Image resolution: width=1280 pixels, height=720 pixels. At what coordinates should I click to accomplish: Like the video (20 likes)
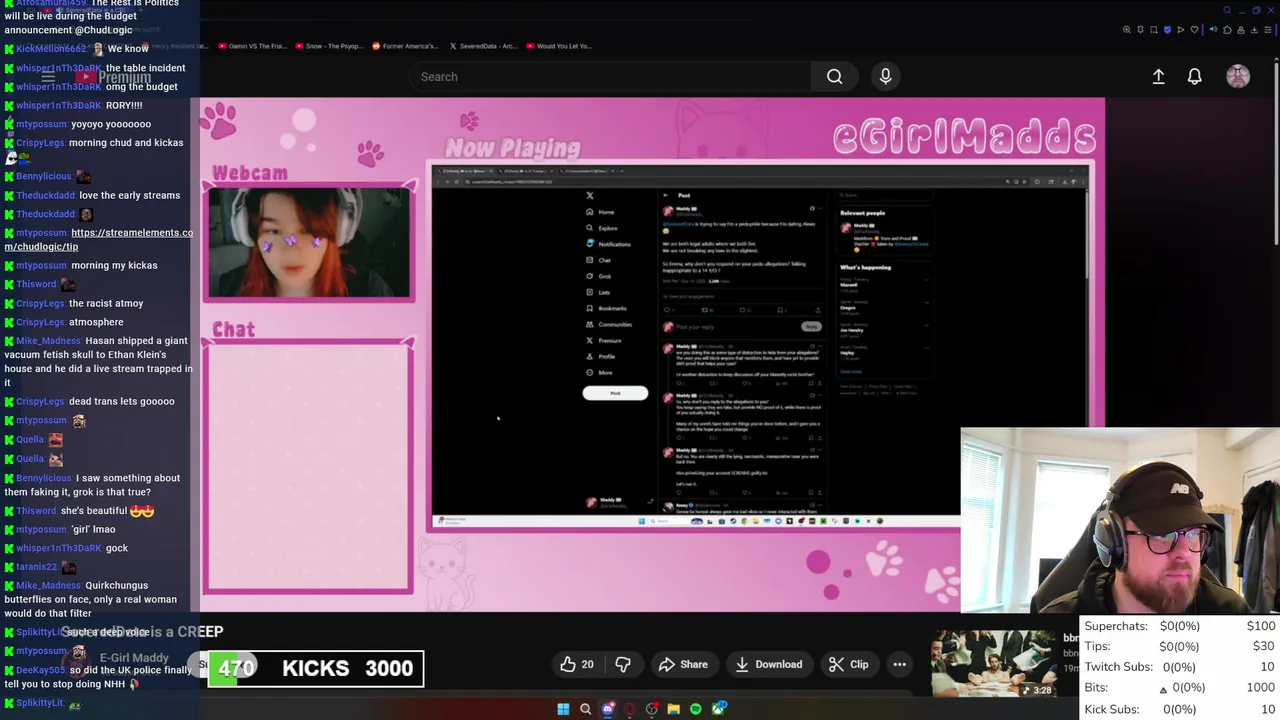pyautogui.click(x=577, y=664)
